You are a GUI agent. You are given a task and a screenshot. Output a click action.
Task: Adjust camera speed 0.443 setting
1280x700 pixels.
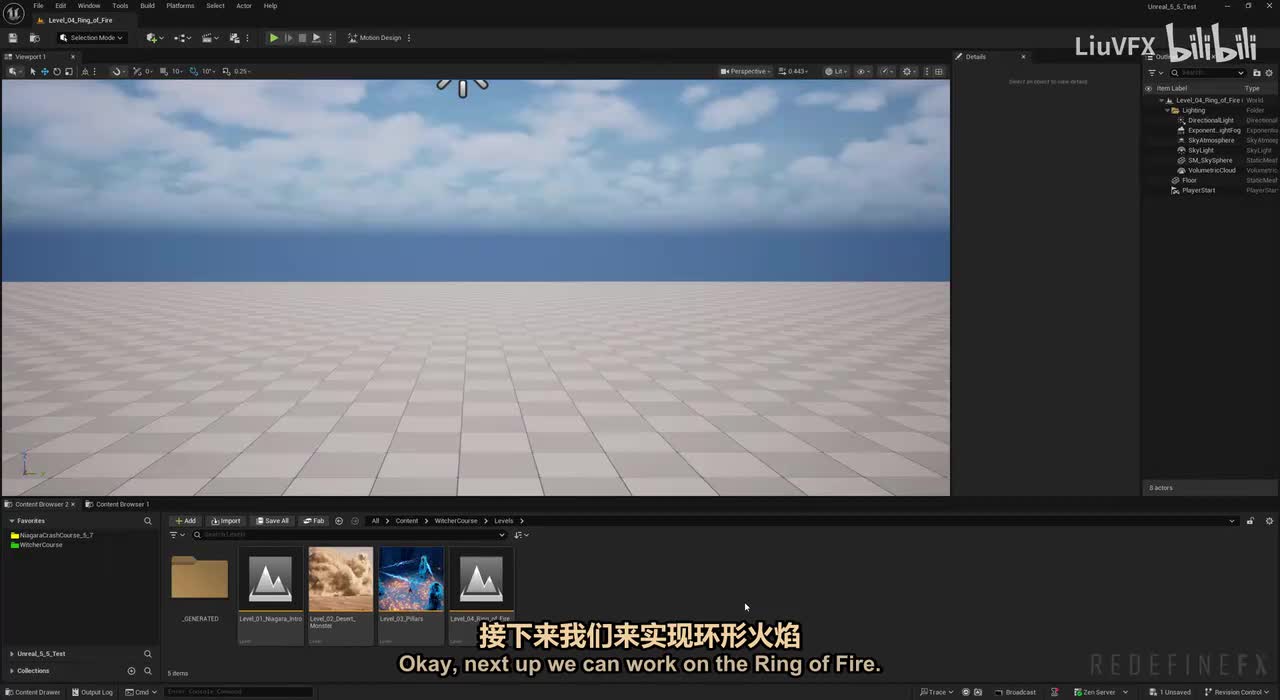(794, 72)
